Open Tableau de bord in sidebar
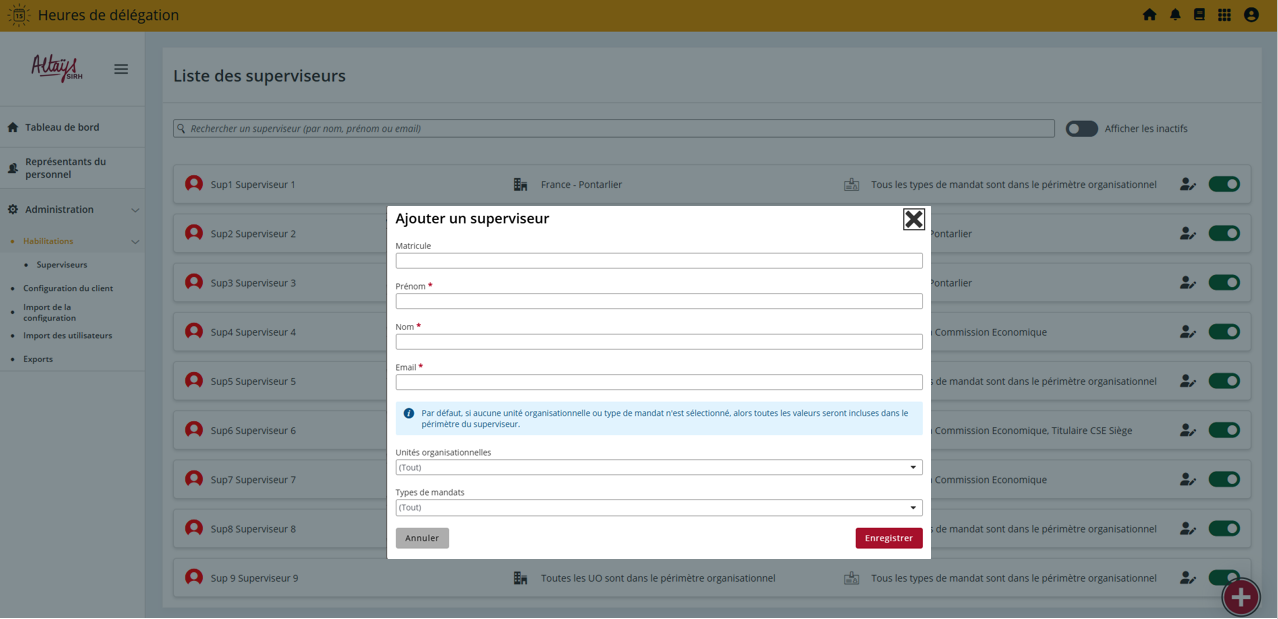This screenshot has width=1278, height=619. pos(62,128)
